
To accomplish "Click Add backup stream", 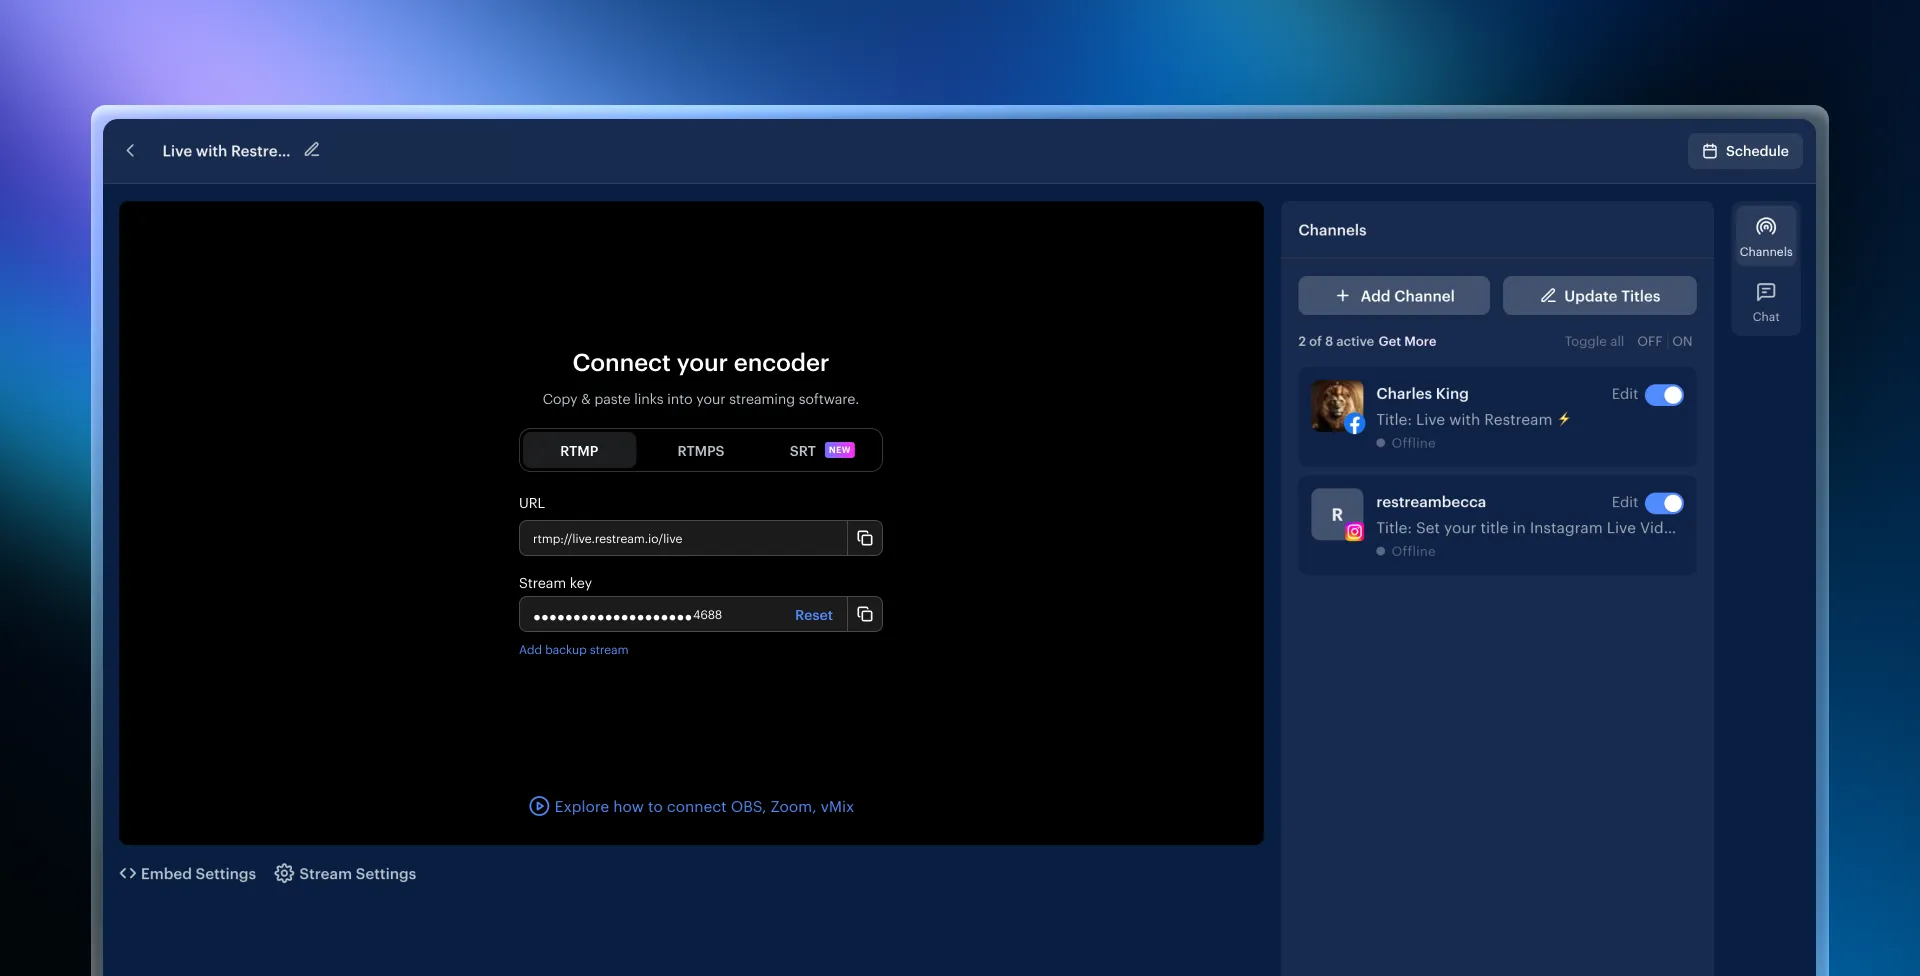I will point(573,649).
